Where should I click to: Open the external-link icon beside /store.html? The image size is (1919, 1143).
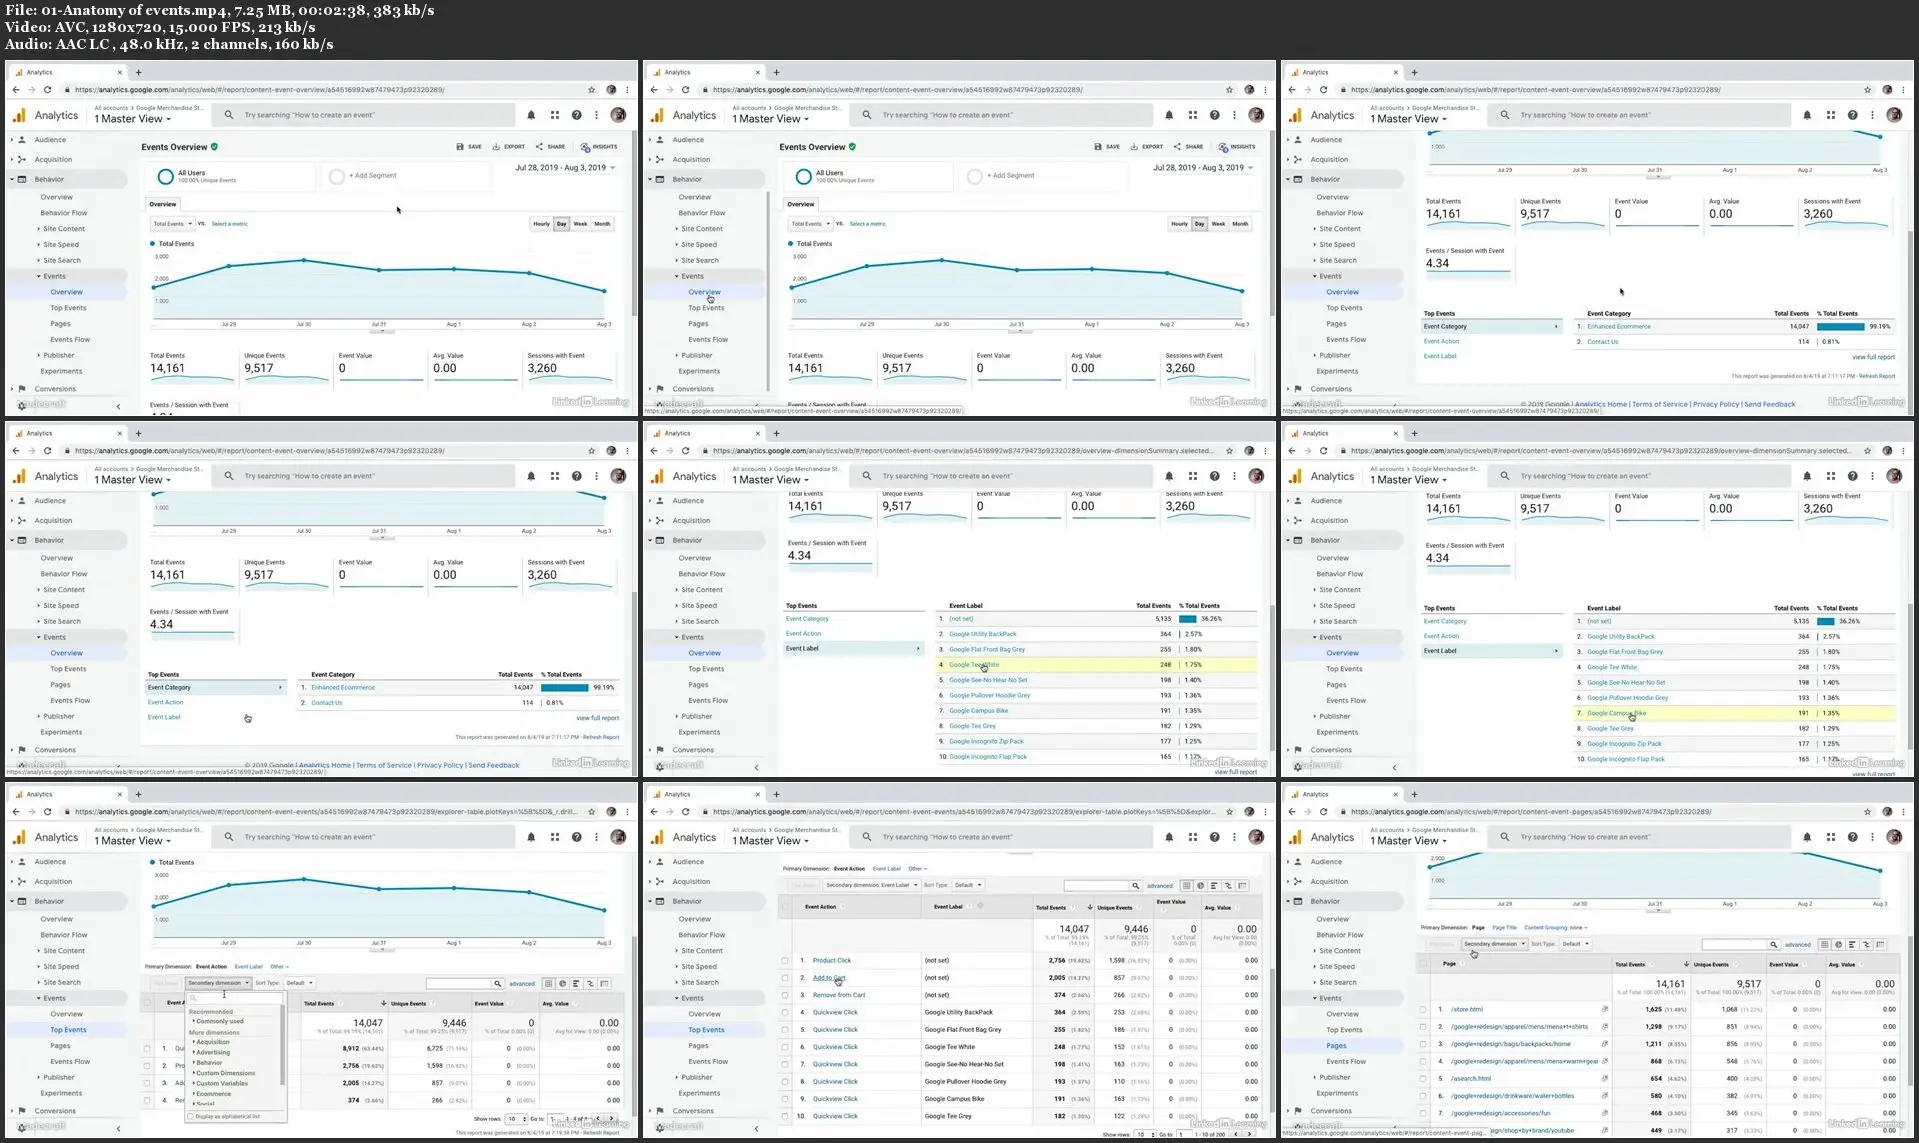point(1604,1009)
